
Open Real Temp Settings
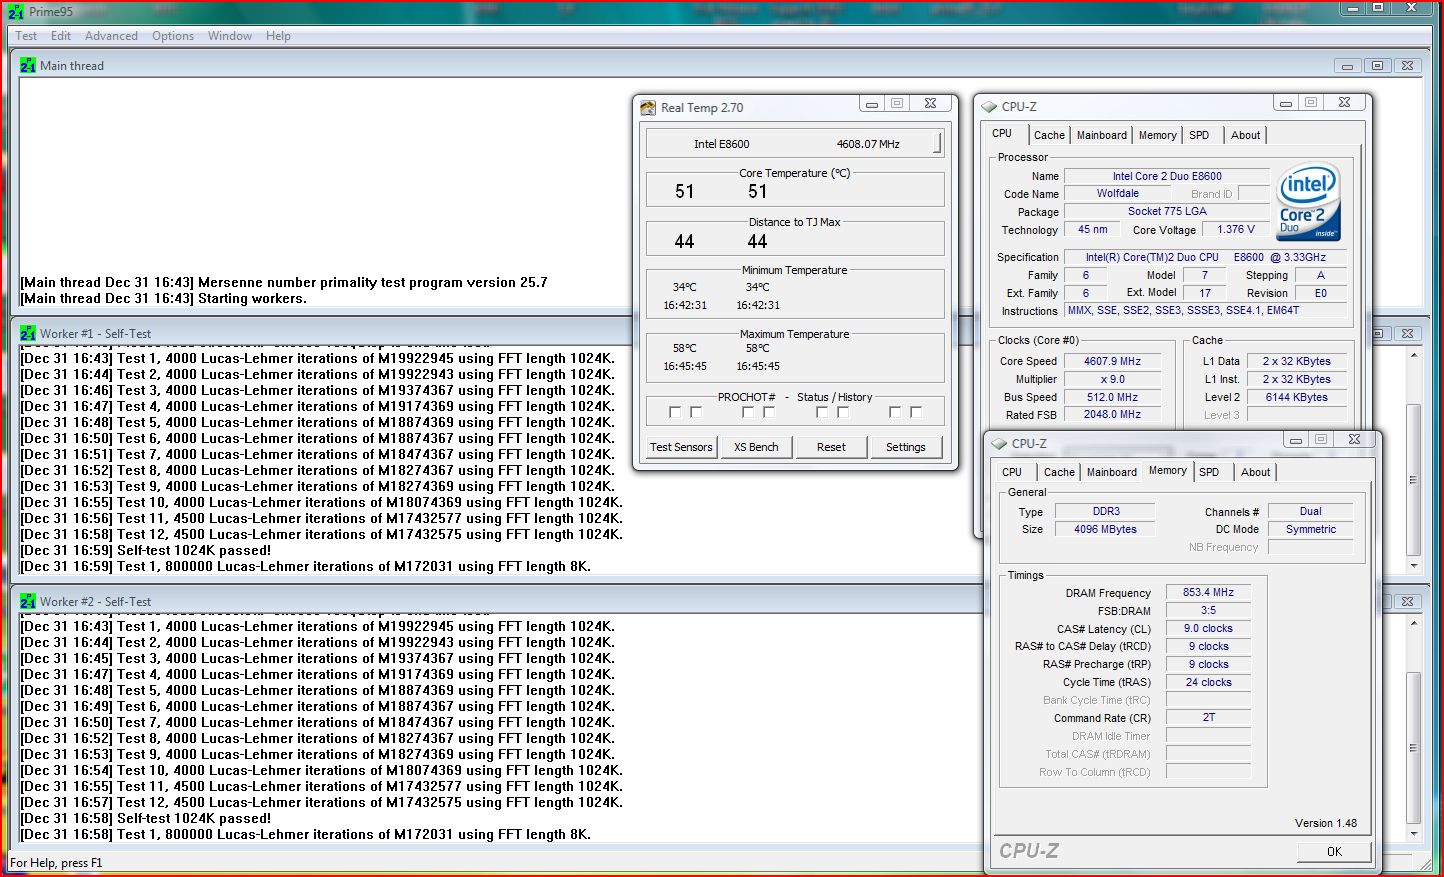pyautogui.click(x=906, y=447)
